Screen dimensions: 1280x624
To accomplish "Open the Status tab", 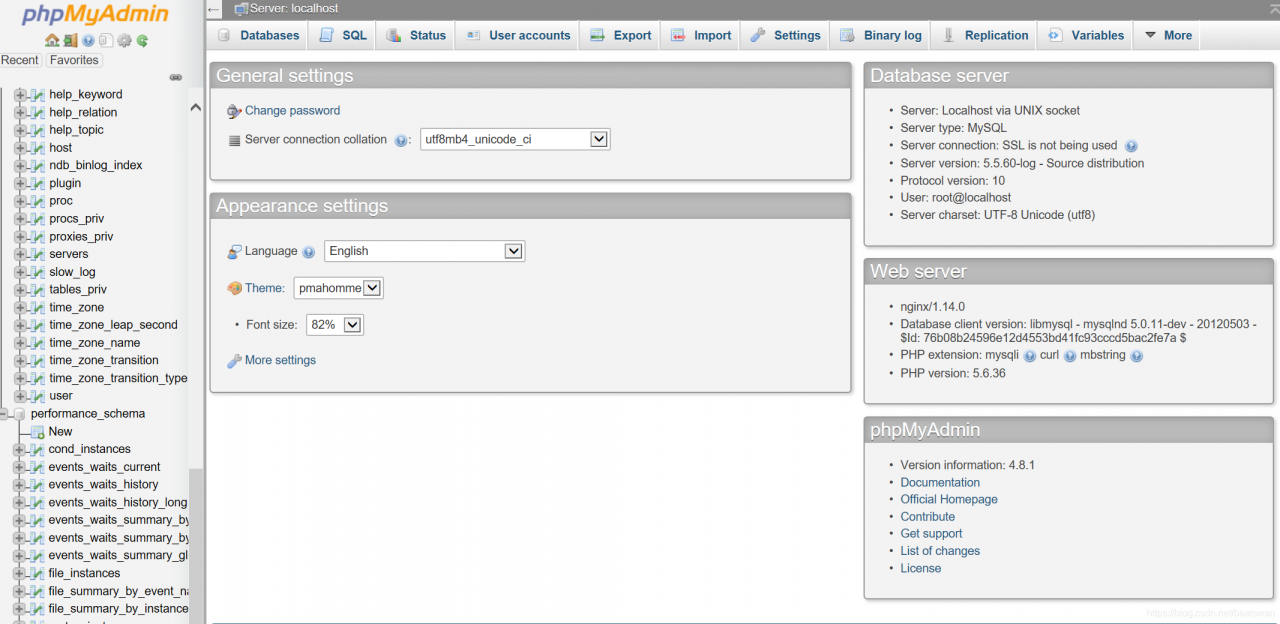I will [416, 35].
